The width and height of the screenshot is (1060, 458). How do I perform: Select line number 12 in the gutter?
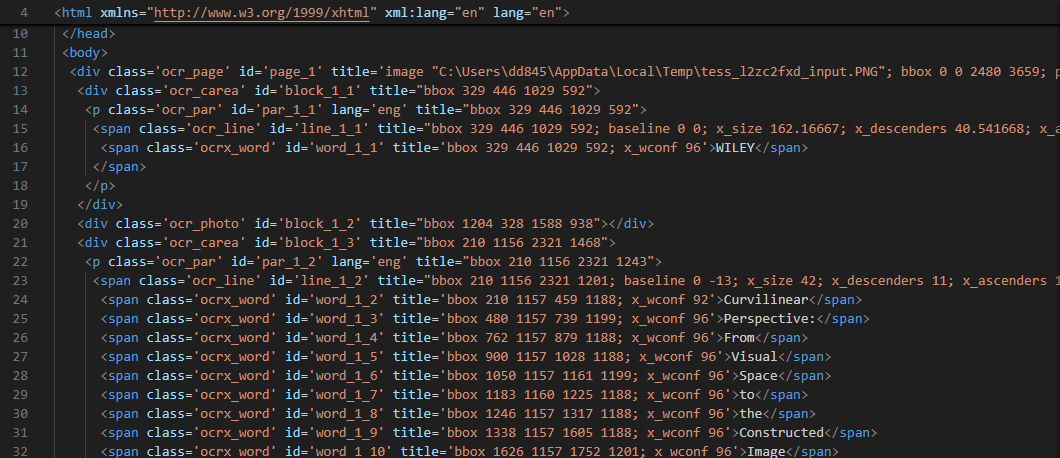click(x=20, y=72)
